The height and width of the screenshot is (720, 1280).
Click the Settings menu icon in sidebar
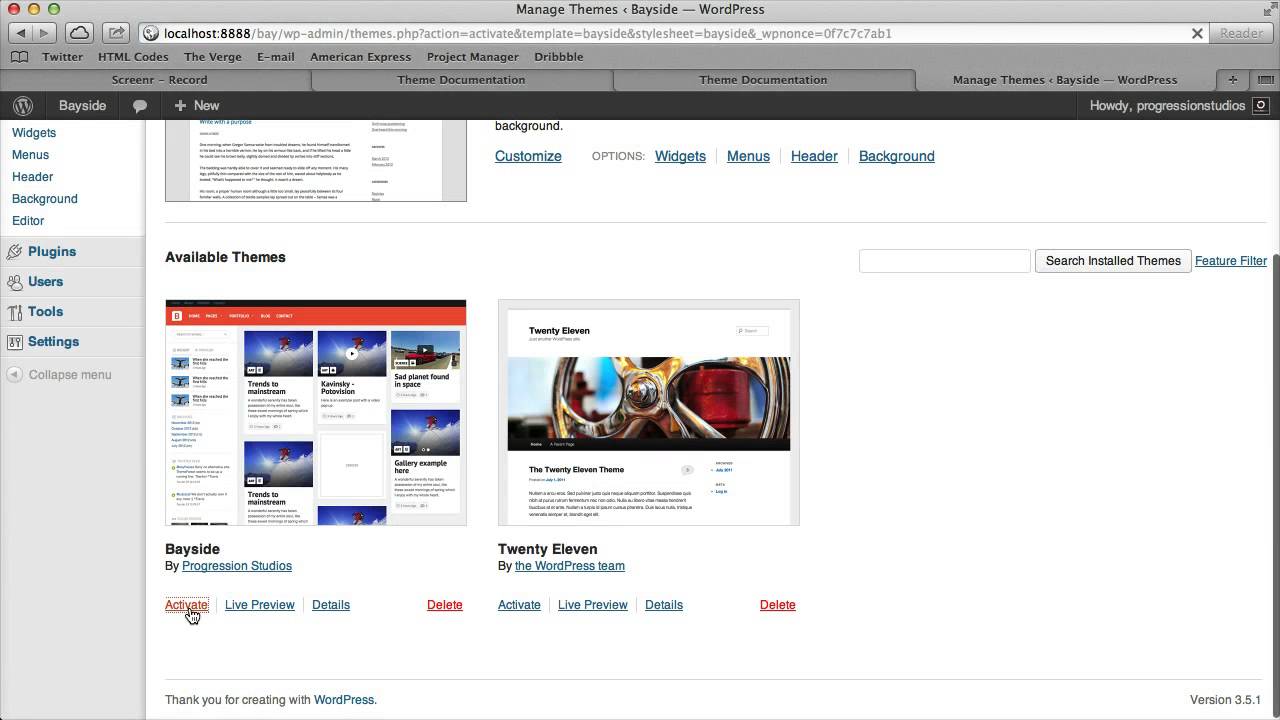[15, 342]
